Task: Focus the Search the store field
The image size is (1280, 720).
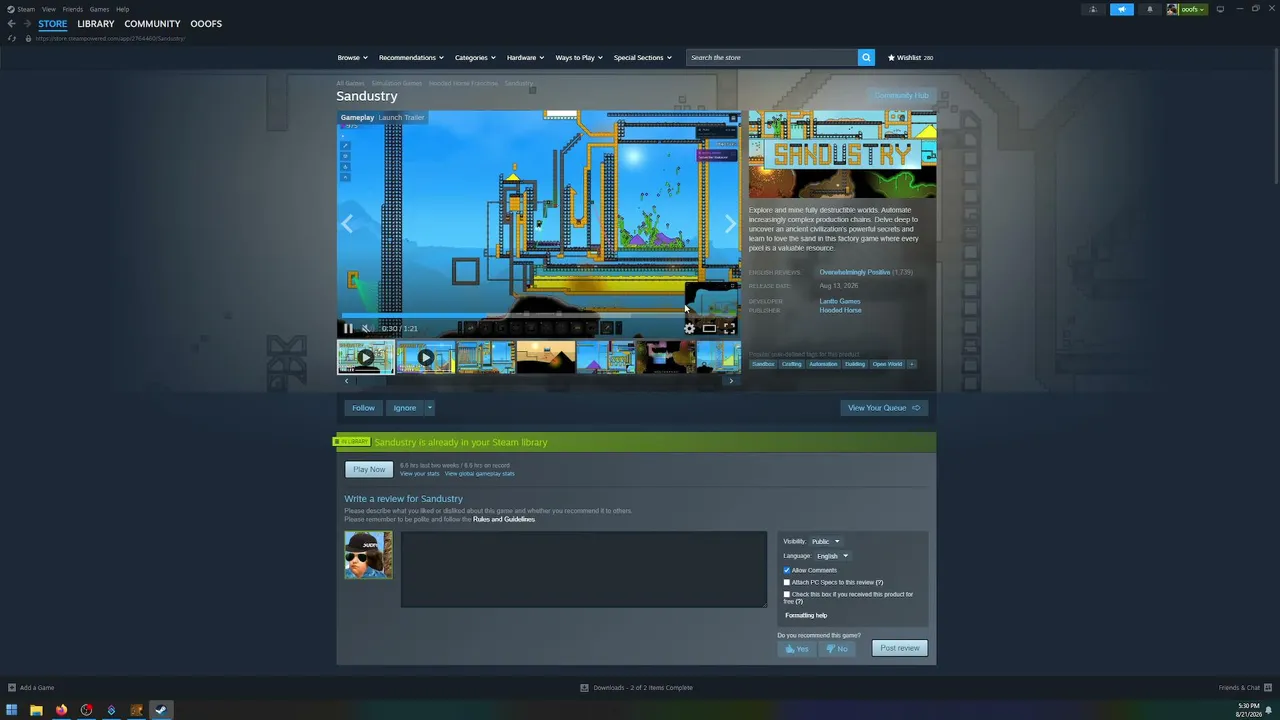Action: (771, 57)
